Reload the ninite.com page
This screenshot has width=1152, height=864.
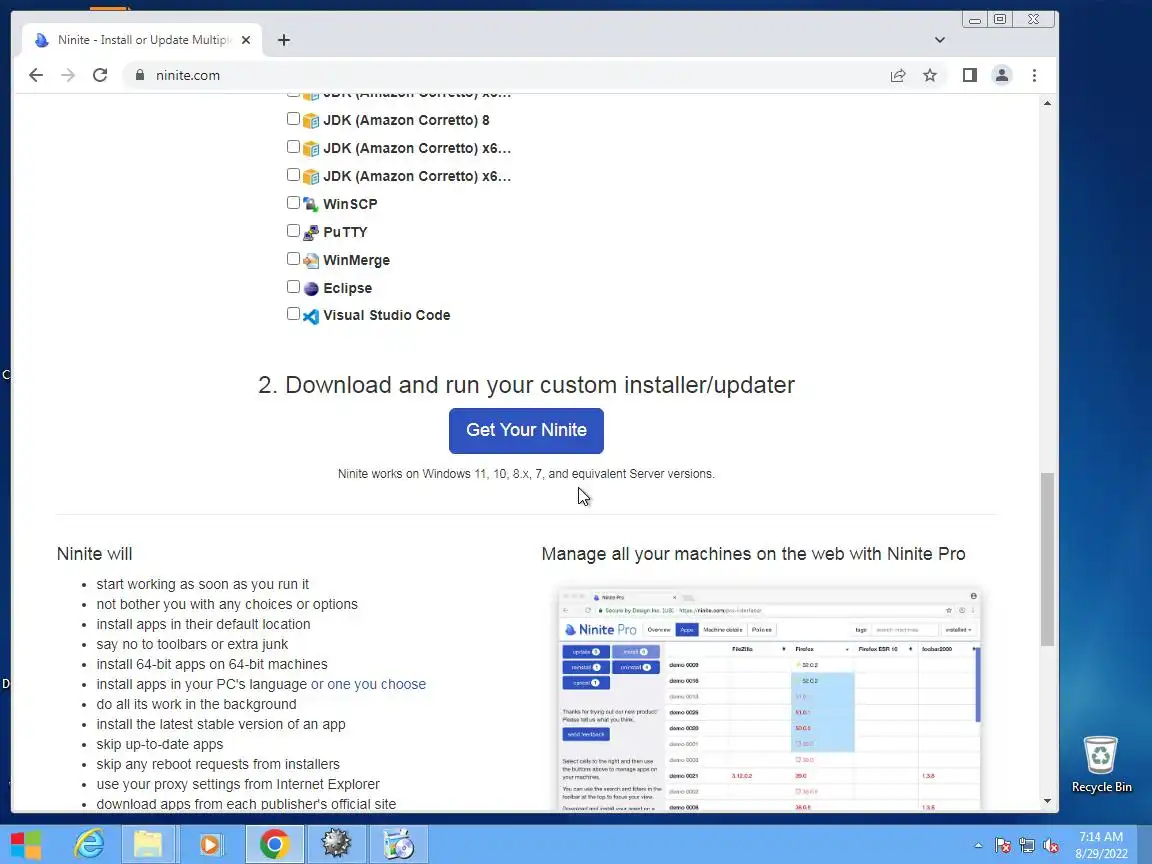(x=100, y=75)
